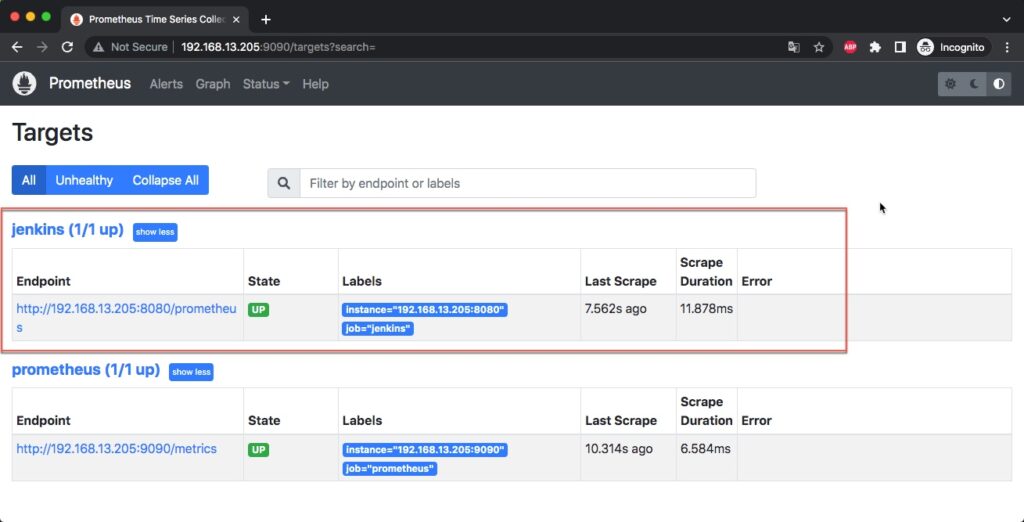Select the All targets filter button
Viewport: 1024px width, 522px height.
coord(29,180)
